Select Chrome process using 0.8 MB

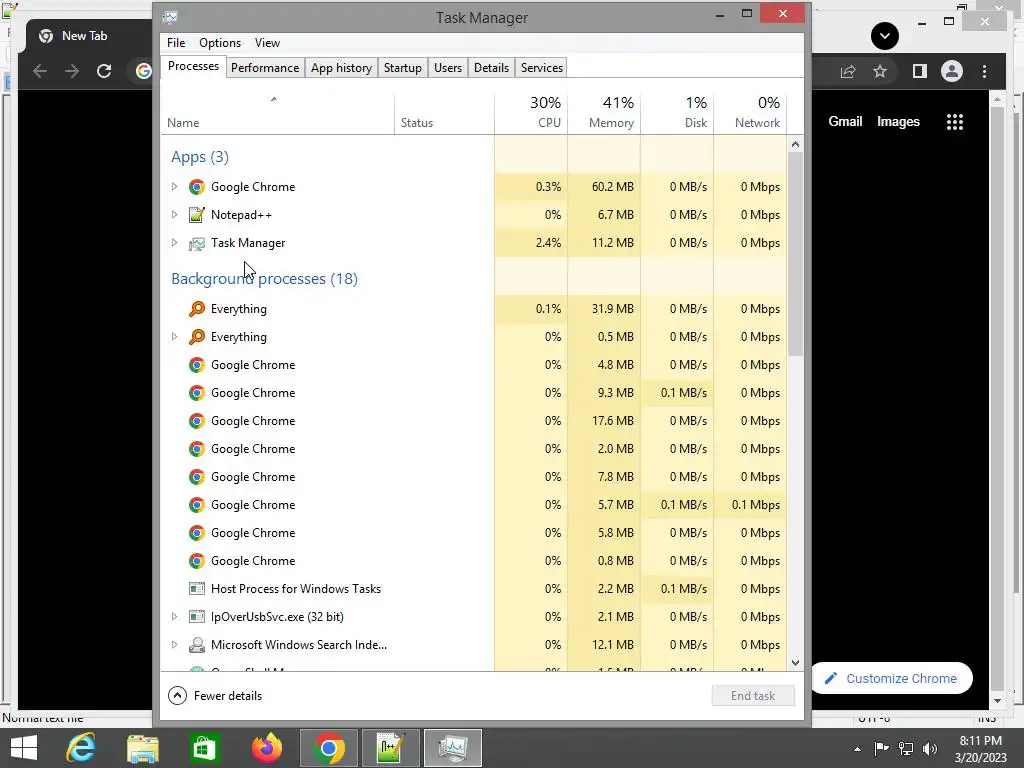click(473, 562)
